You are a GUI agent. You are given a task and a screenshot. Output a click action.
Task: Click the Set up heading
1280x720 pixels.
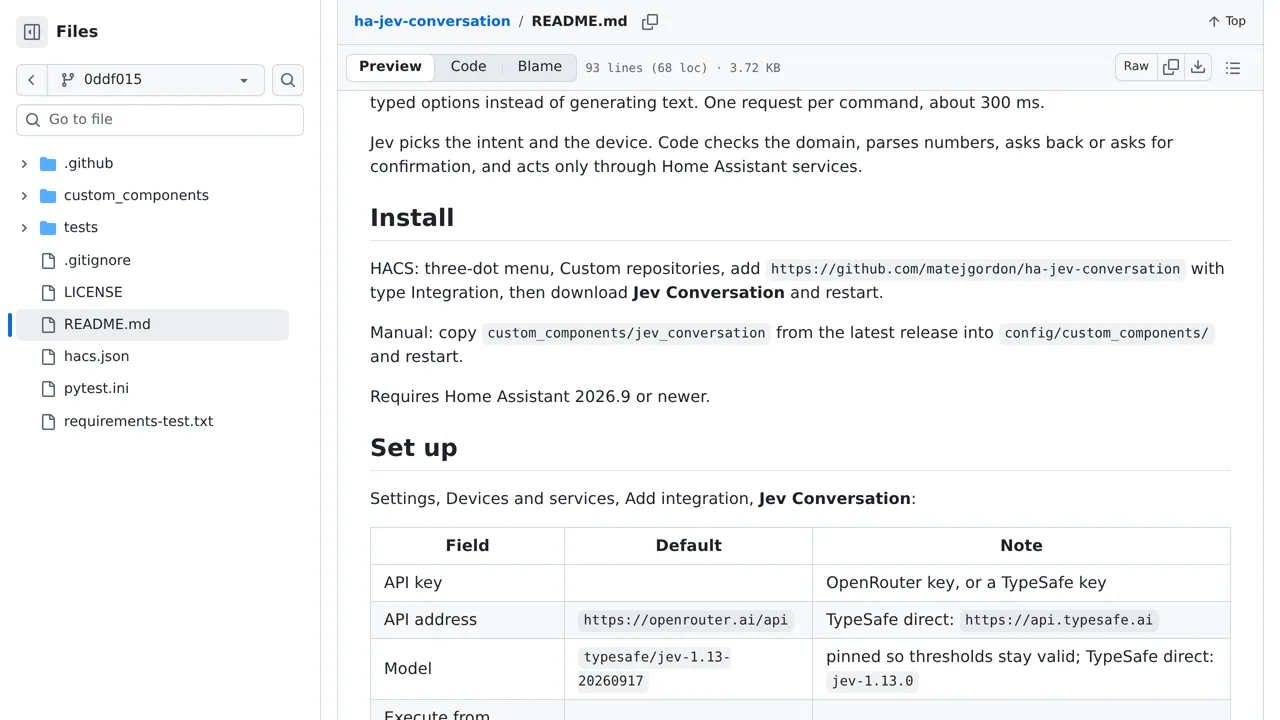click(x=413, y=448)
